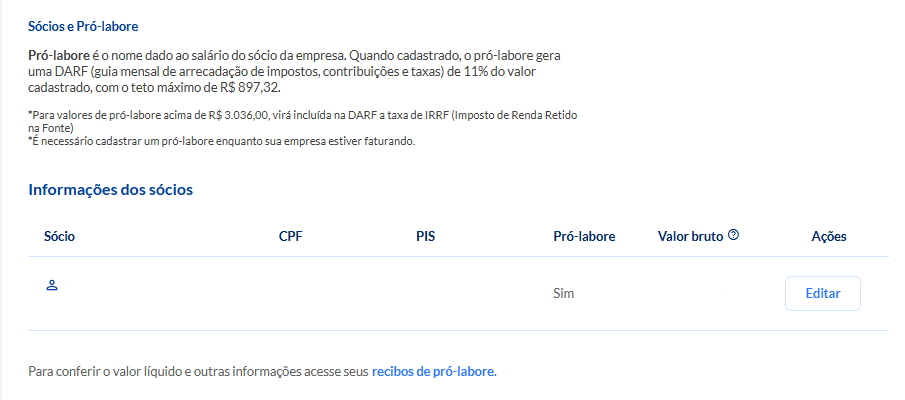Click the Editar button for the sócio
The image size is (905, 400).
point(822,293)
